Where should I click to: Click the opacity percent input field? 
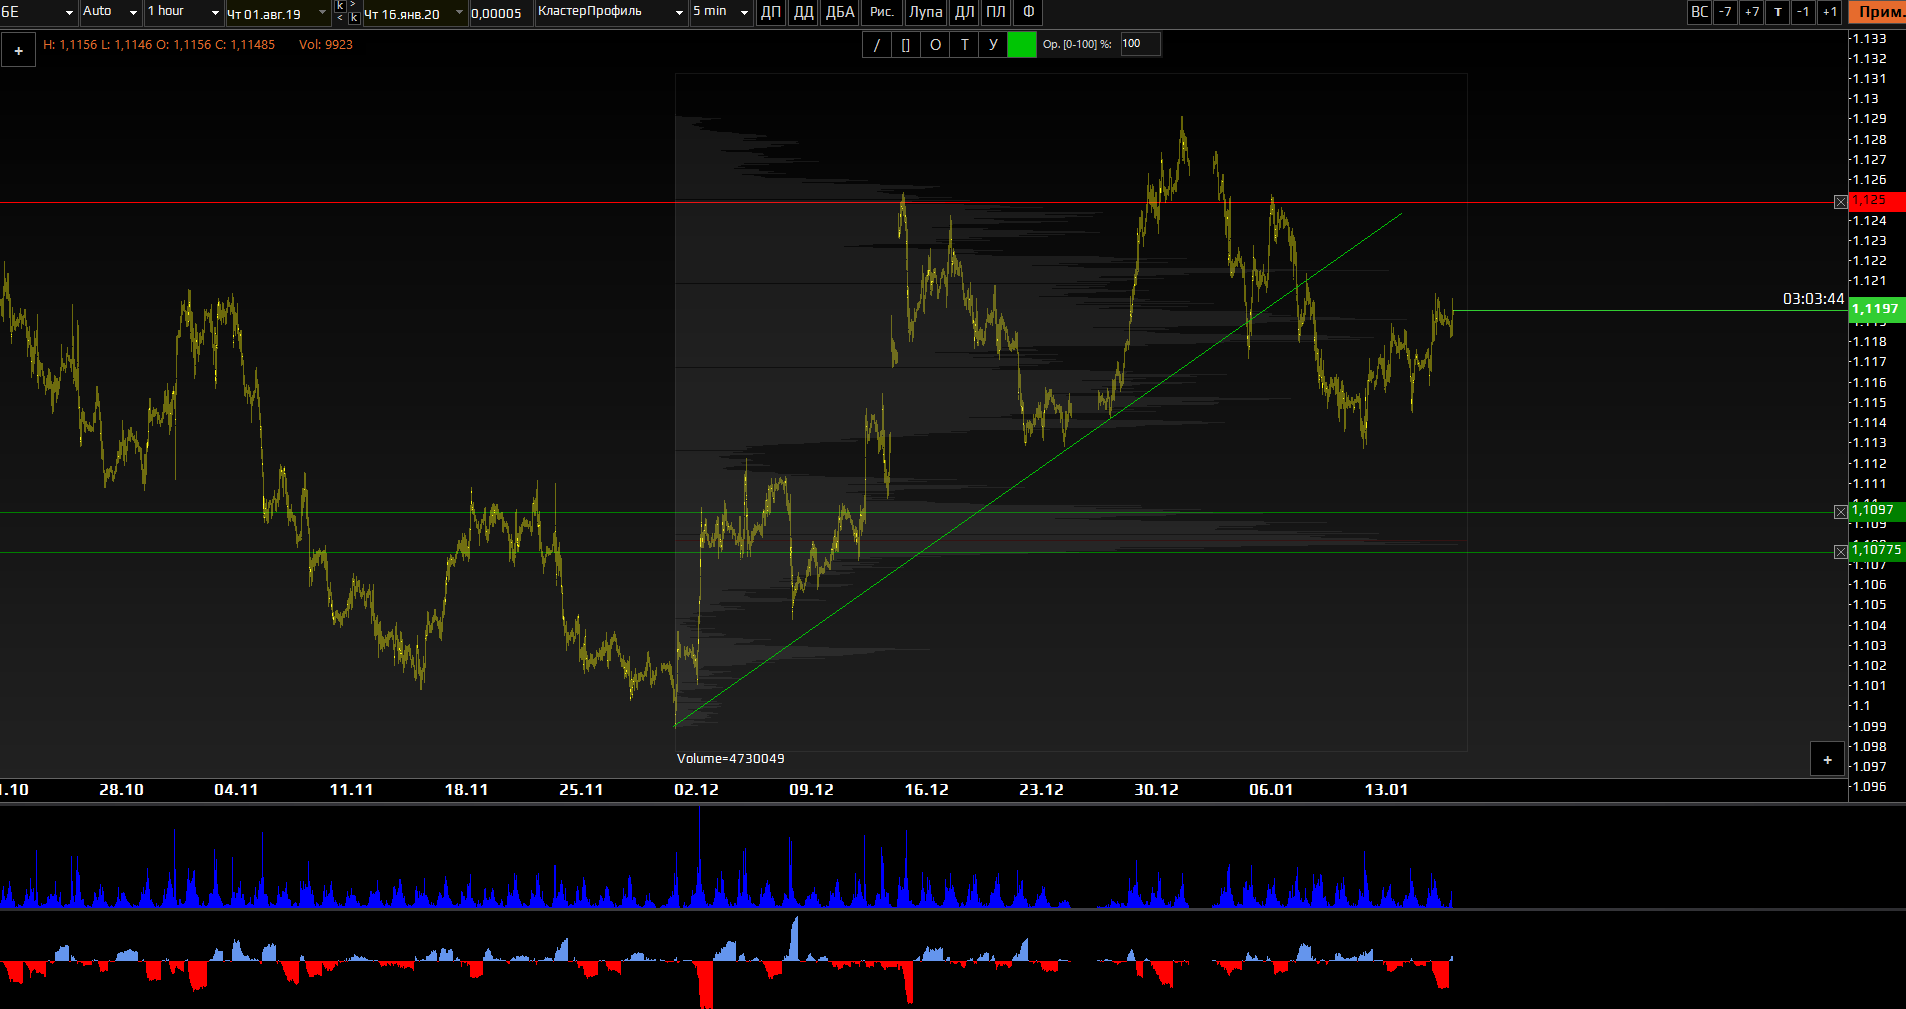[1139, 44]
